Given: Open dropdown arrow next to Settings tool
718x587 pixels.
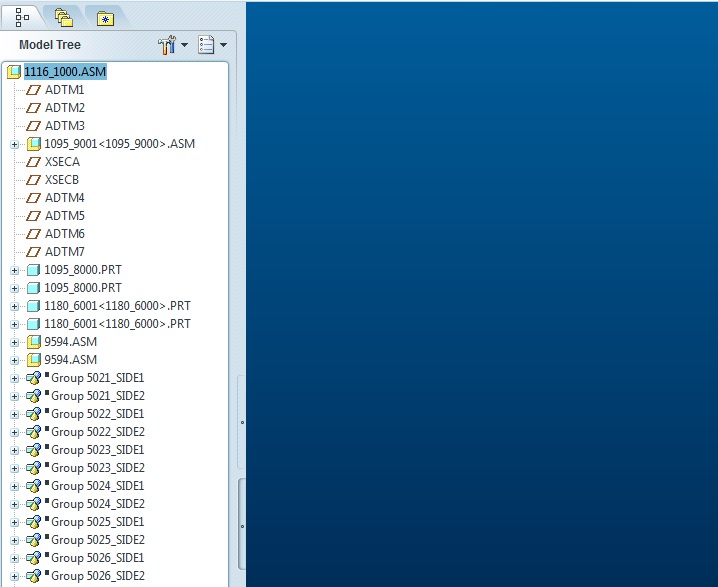Looking at the screenshot, I should click(x=185, y=45).
